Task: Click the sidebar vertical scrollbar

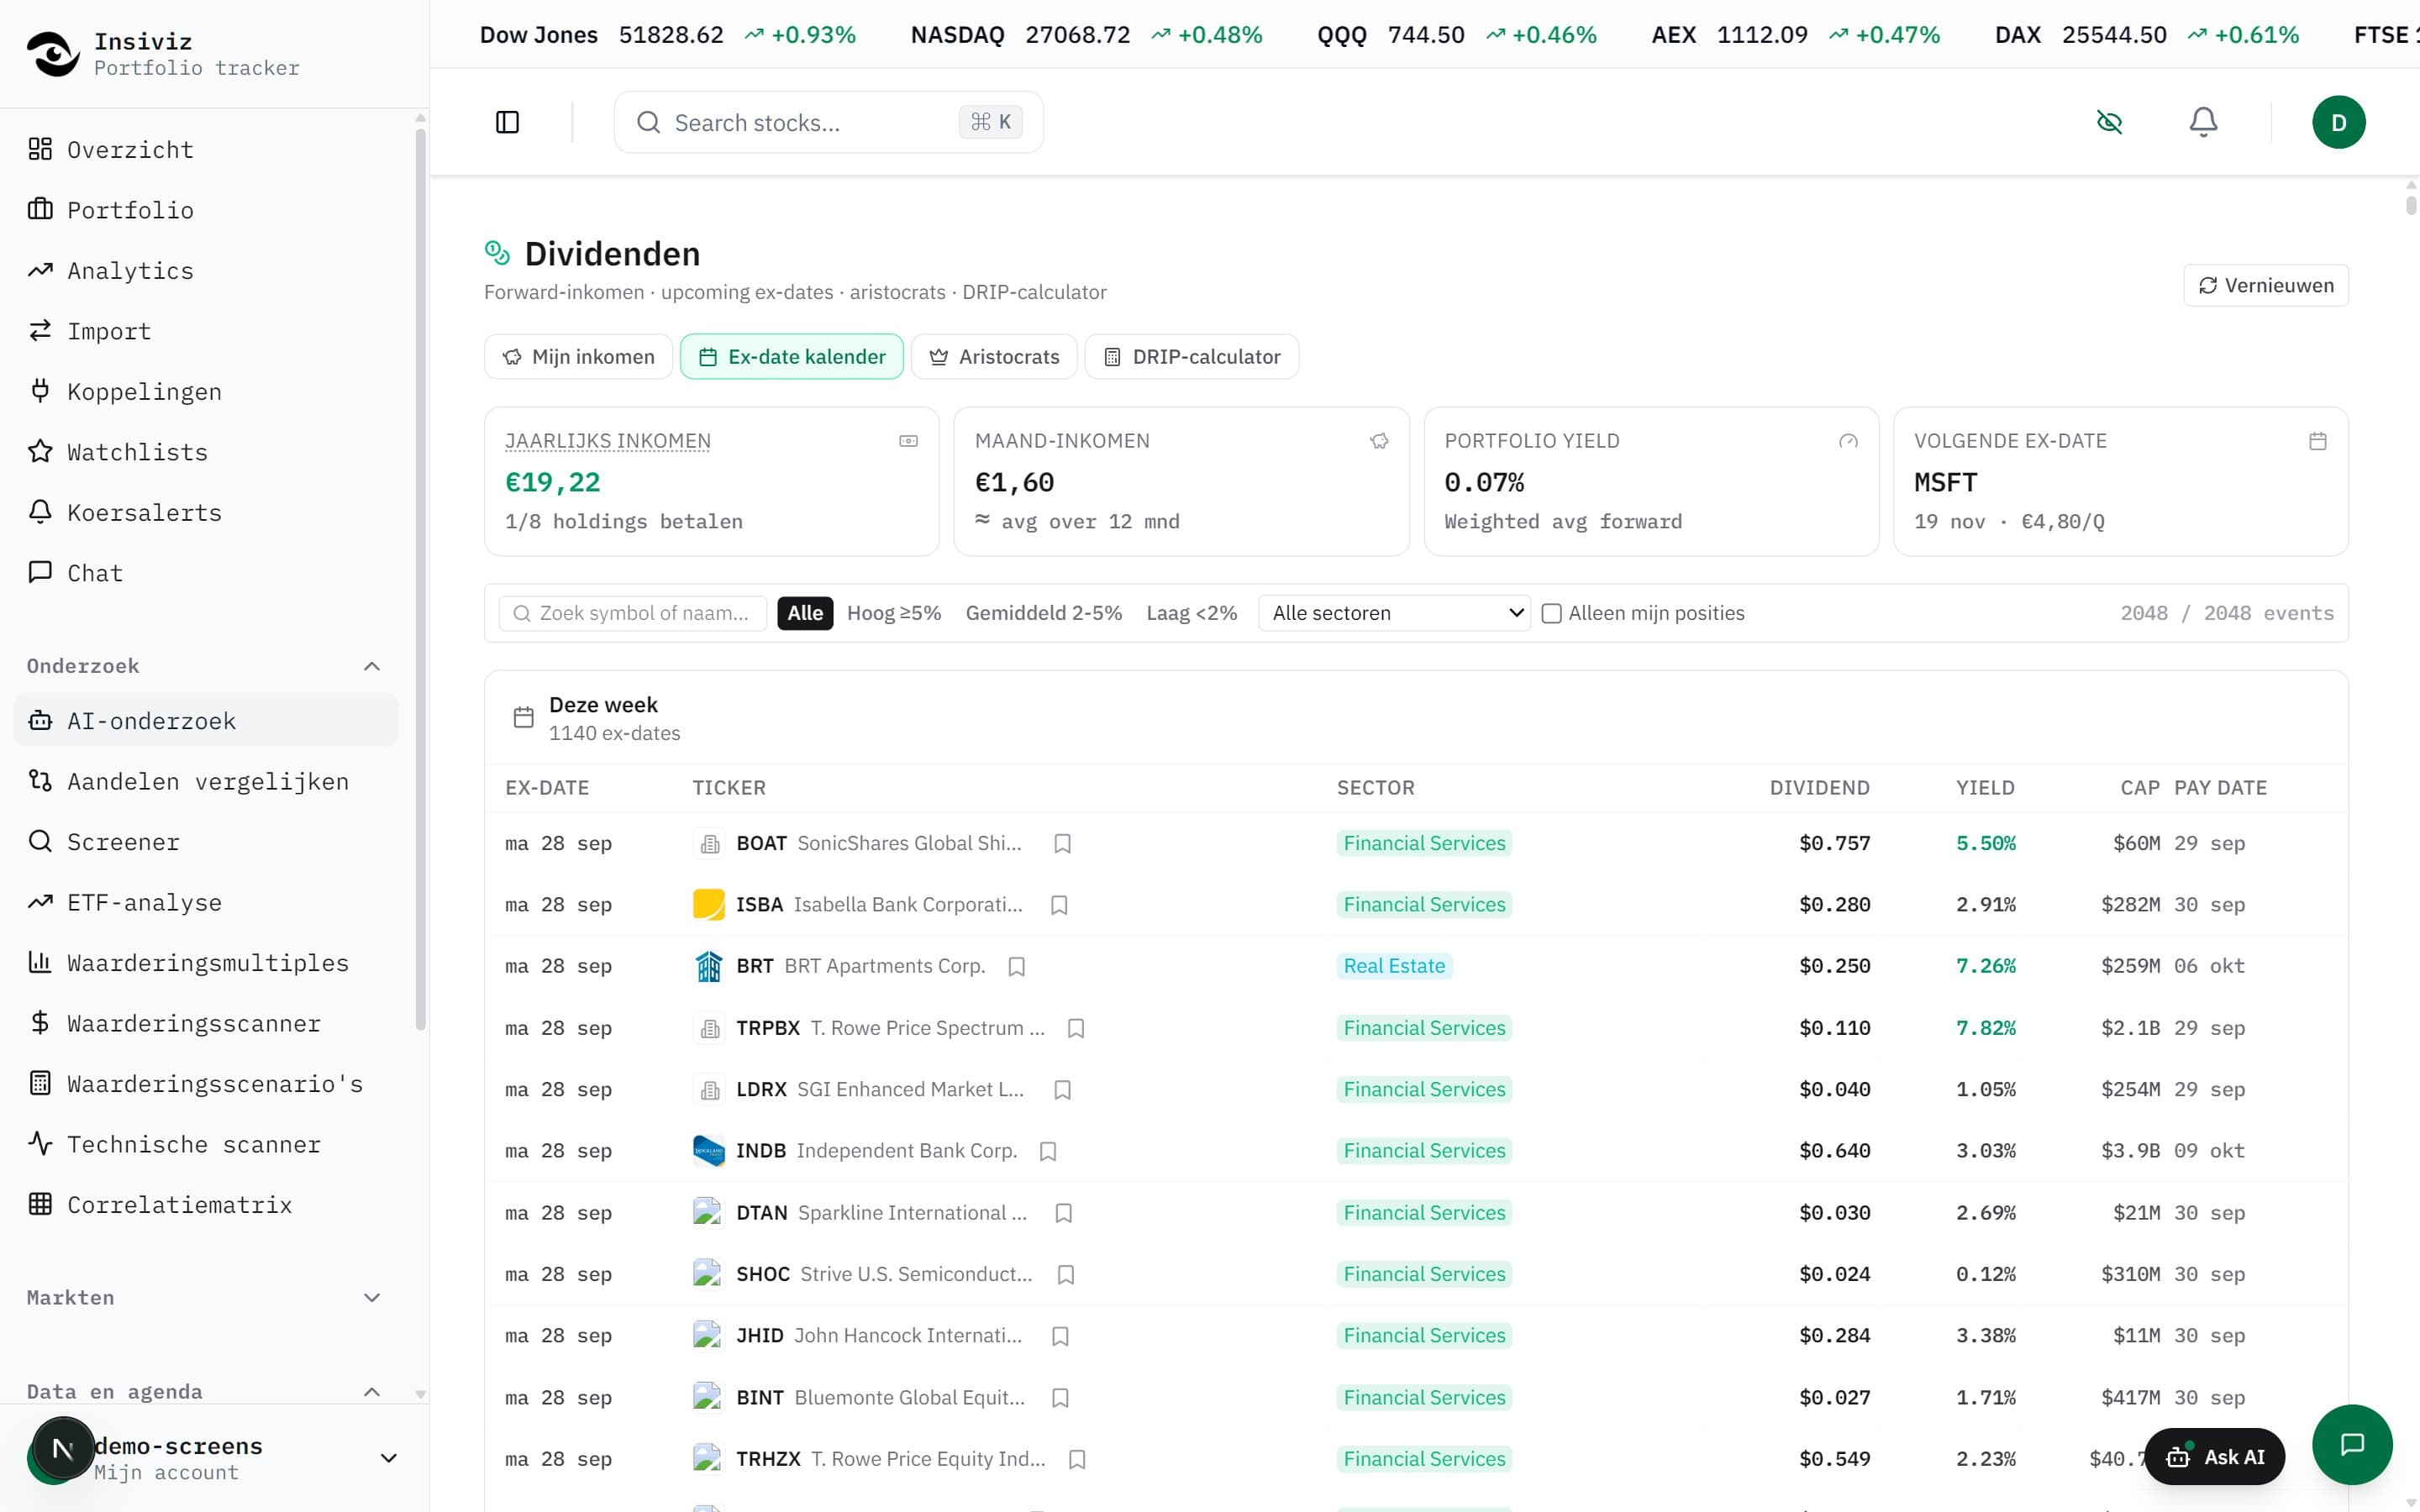Action: 420,580
